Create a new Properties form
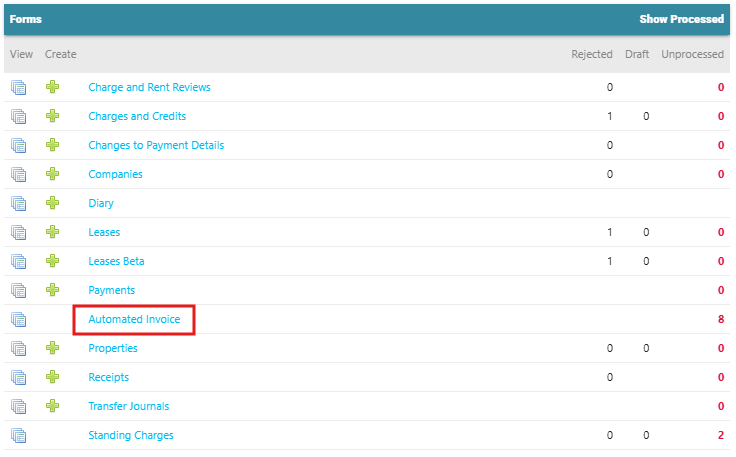Image resolution: width=736 pixels, height=457 pixels. click(53, 349)
